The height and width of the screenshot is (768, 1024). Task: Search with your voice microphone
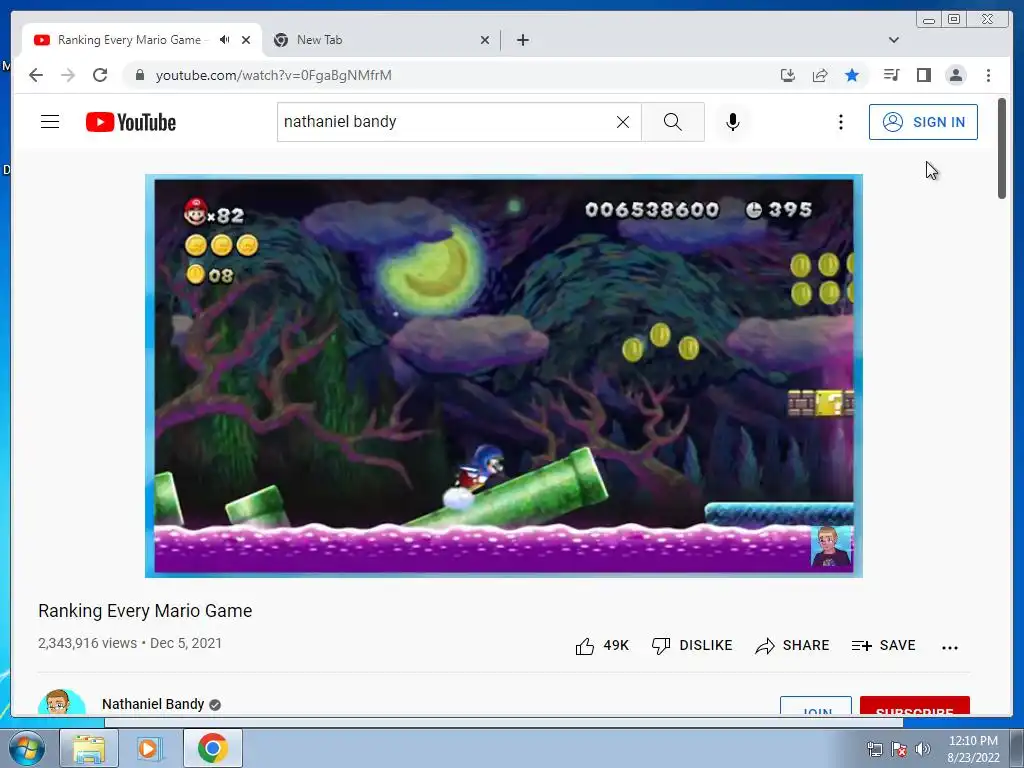pos(733,121)
